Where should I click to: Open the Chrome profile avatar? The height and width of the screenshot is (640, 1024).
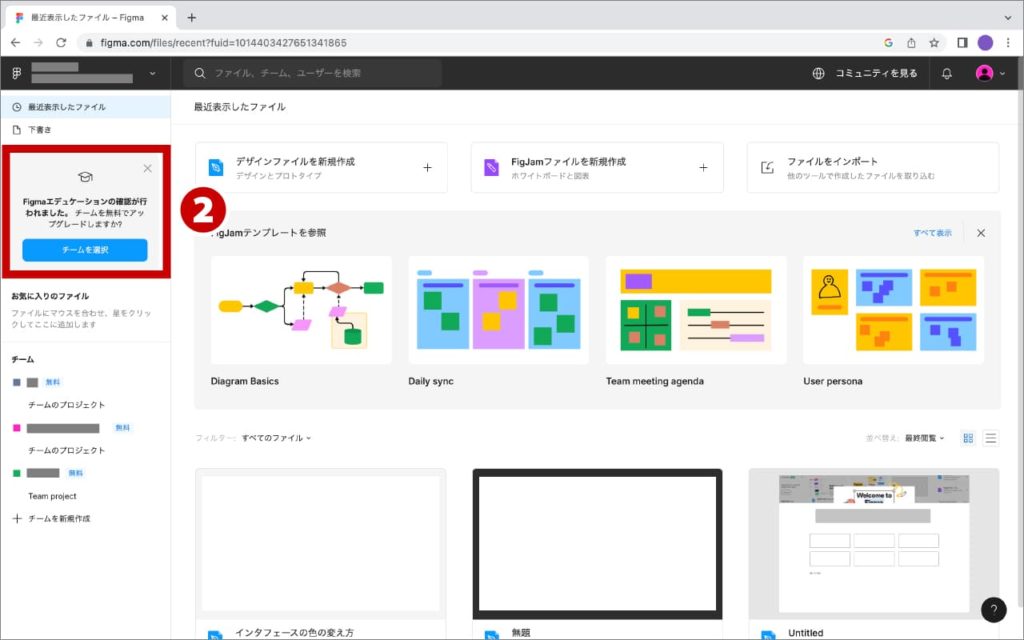coord(985,43)
